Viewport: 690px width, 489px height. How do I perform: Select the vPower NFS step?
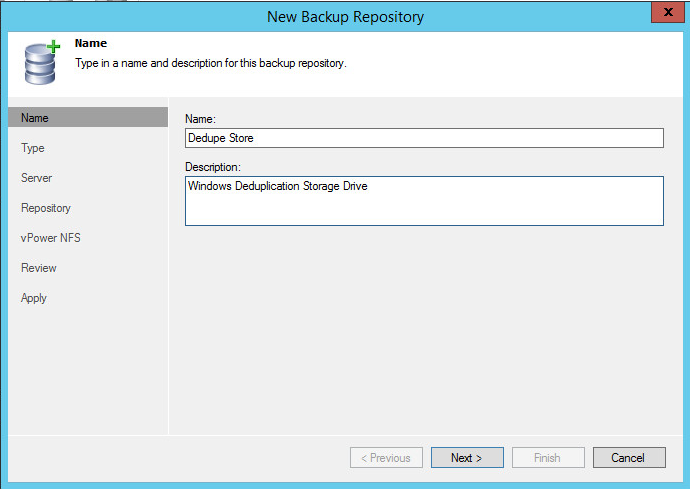[51, 238]
